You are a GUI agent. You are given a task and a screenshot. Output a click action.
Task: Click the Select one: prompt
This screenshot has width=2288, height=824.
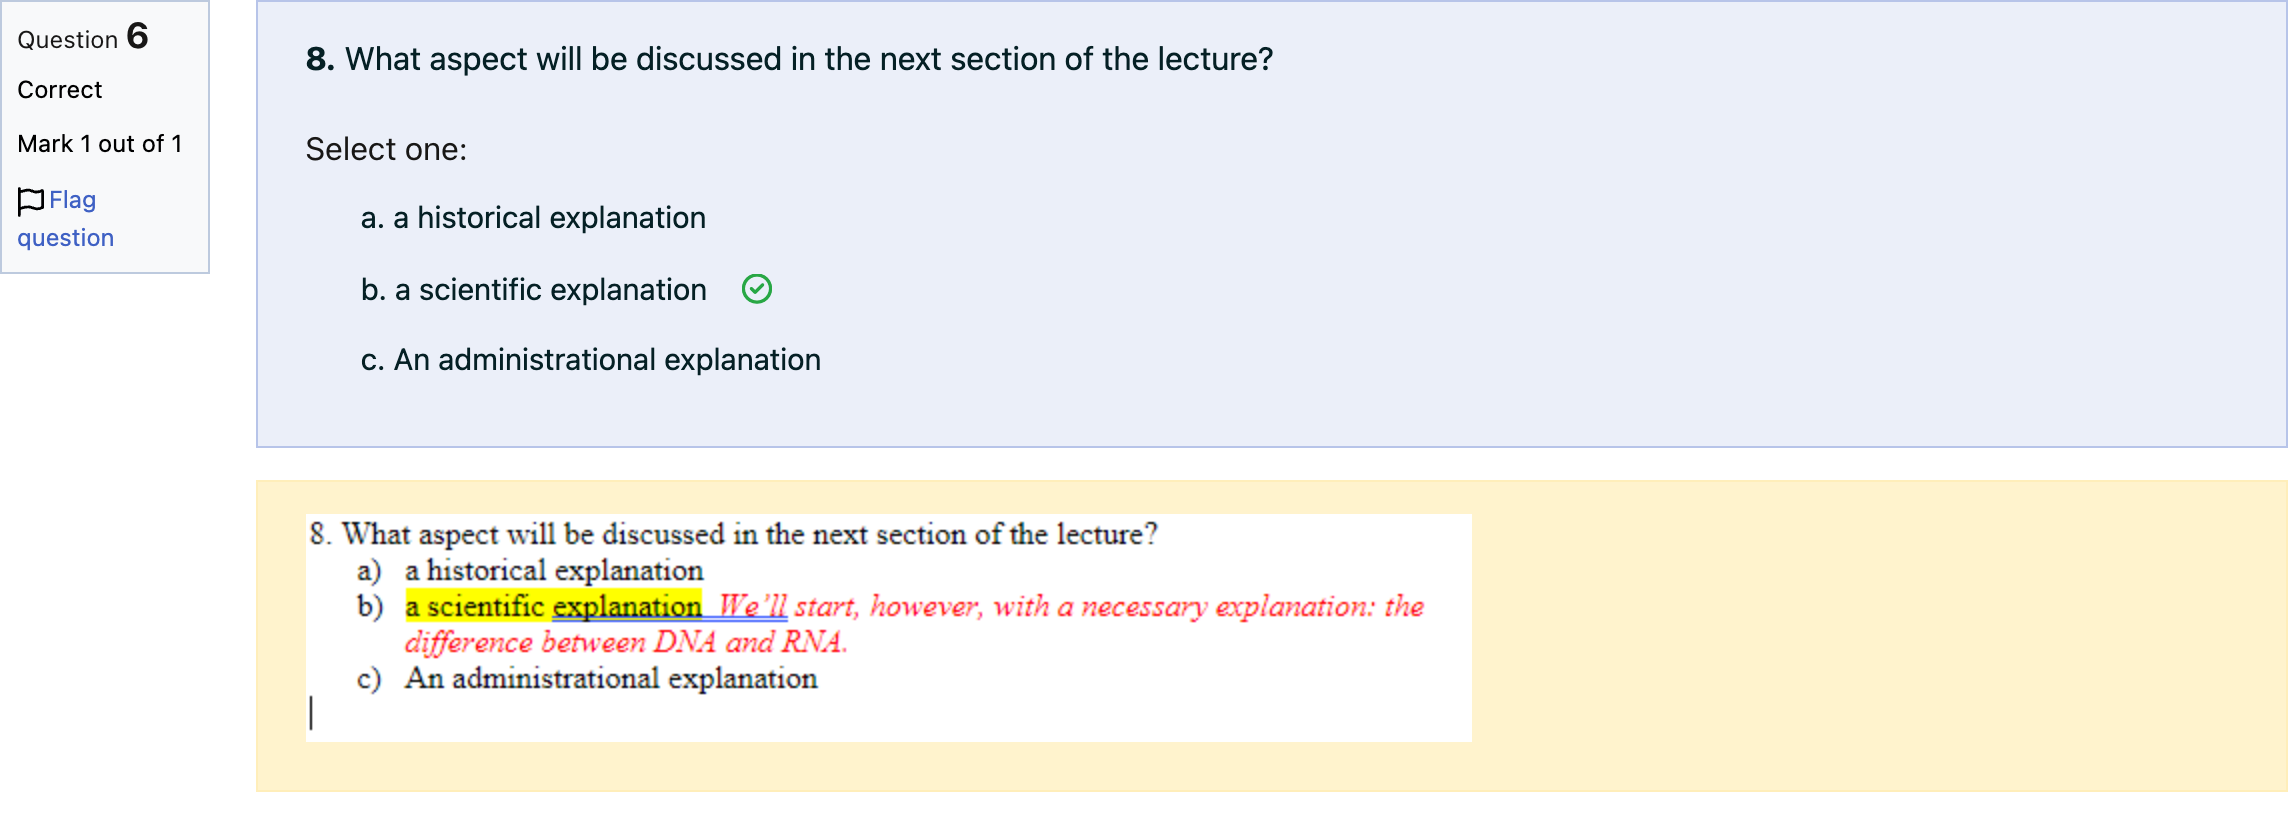(386, 149)
